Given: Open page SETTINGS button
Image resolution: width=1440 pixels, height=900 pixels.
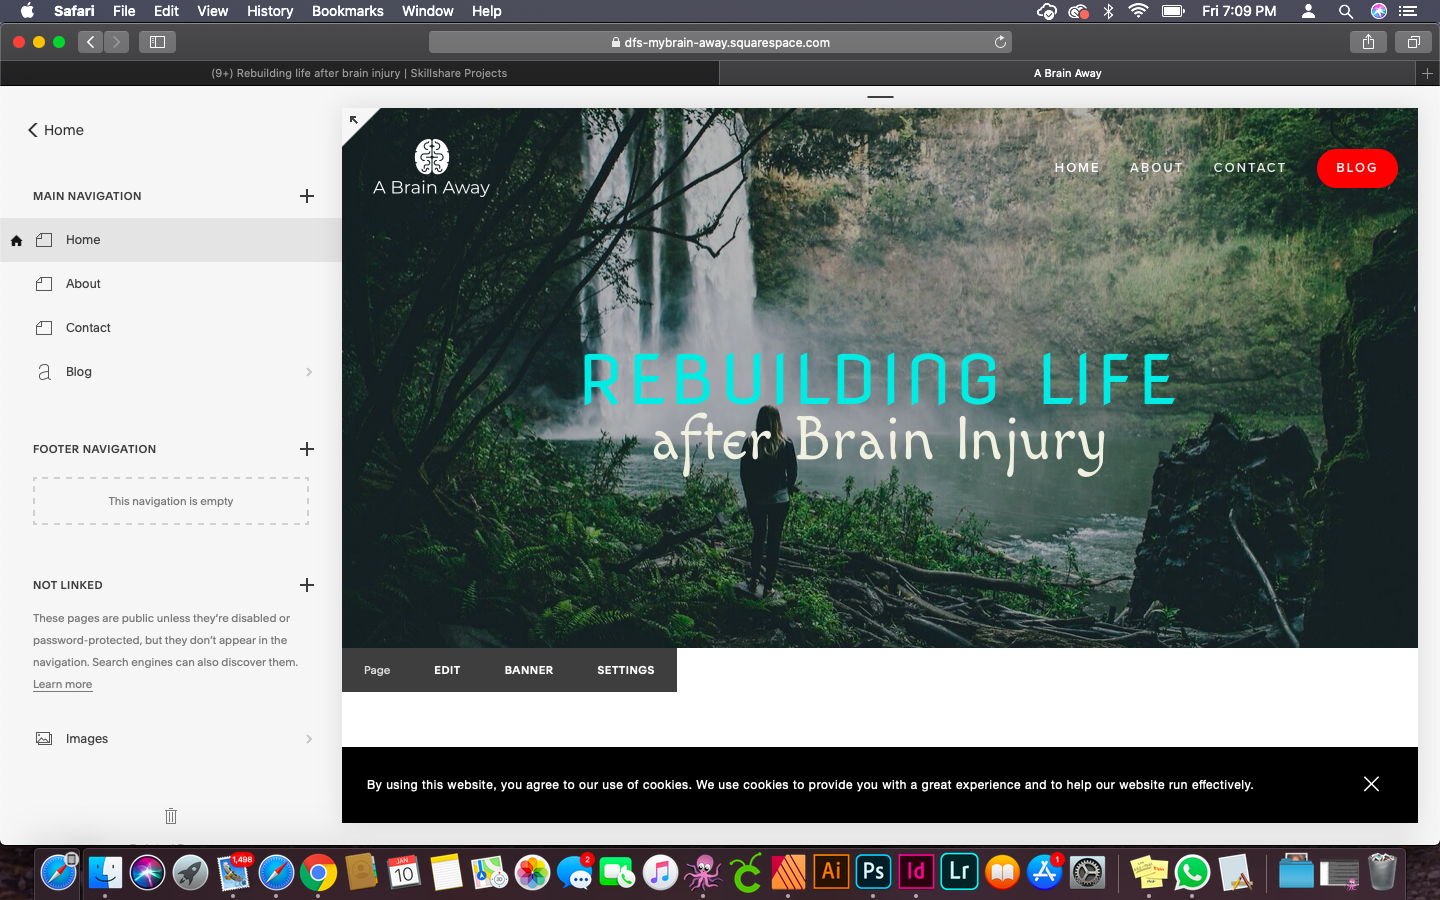Looking at the screenshot, I should [626, 670].
